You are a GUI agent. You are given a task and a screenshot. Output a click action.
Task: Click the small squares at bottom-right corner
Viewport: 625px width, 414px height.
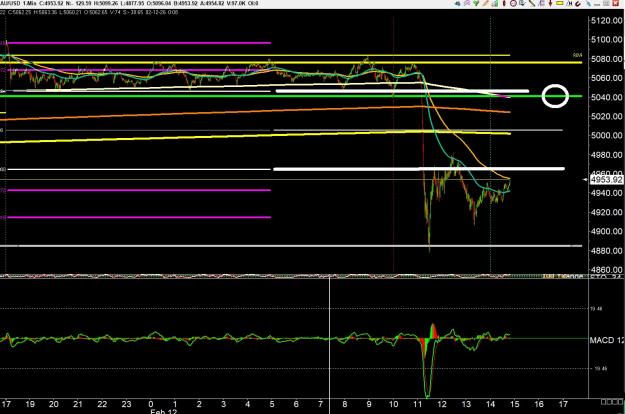point(612,401)
